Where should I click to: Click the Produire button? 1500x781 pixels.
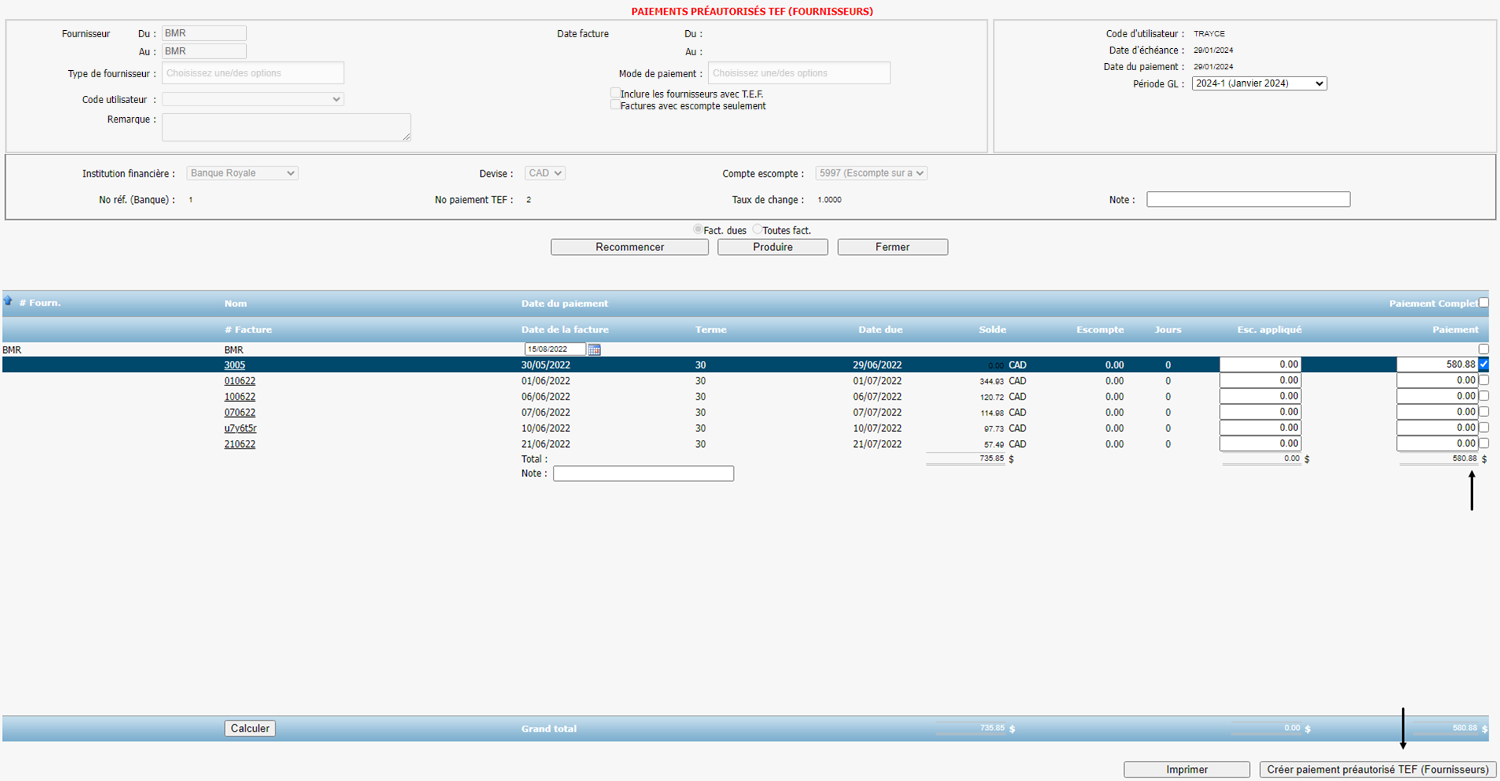pyautogui.click(x=772, y=247)
